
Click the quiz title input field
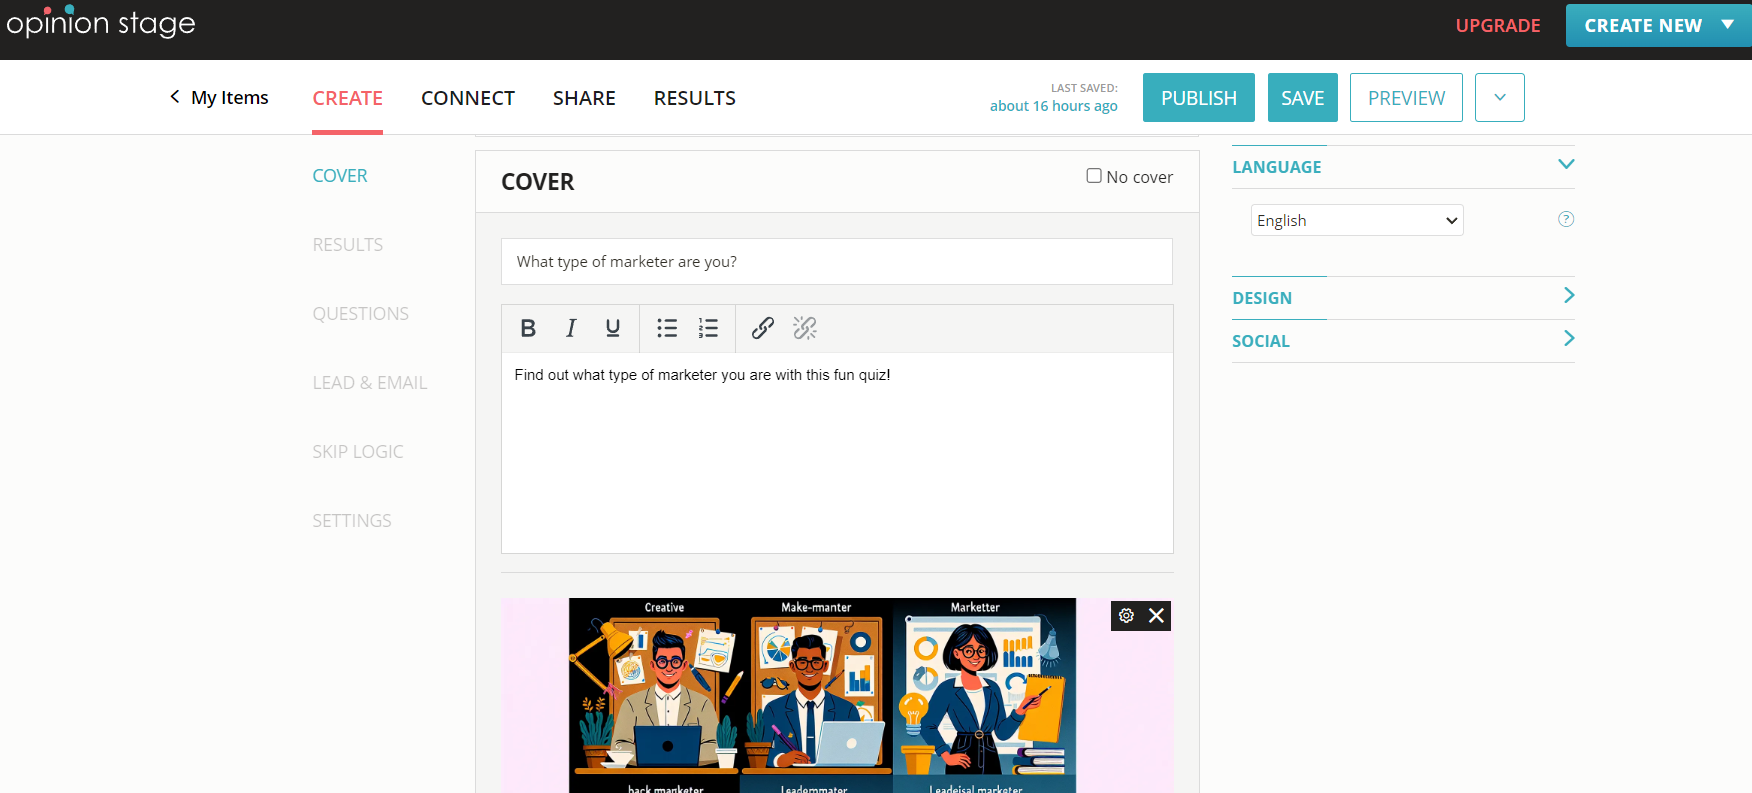[836, 262]
